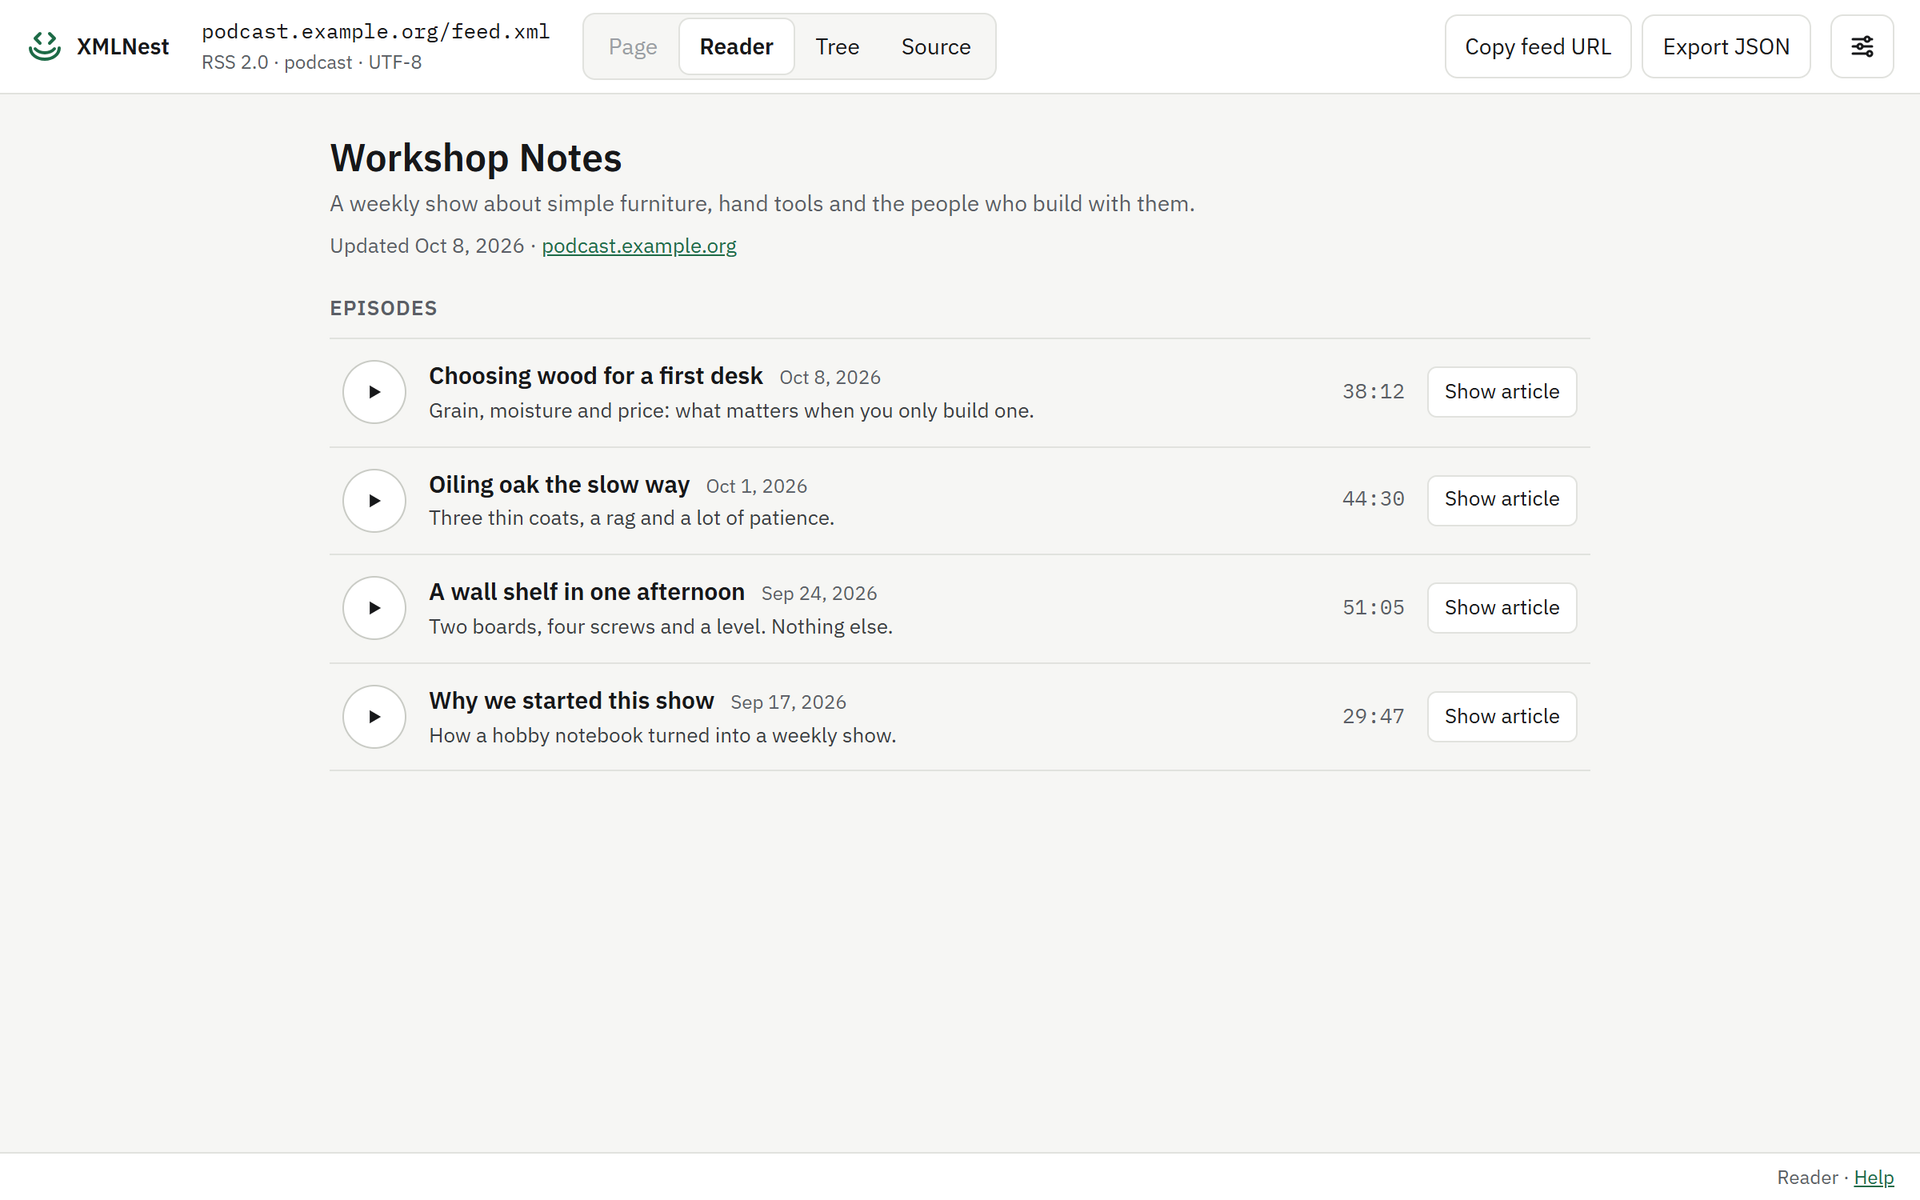1920x1200 pixels.
Task: Open the Help link in the footer
Action: 1874,1178
